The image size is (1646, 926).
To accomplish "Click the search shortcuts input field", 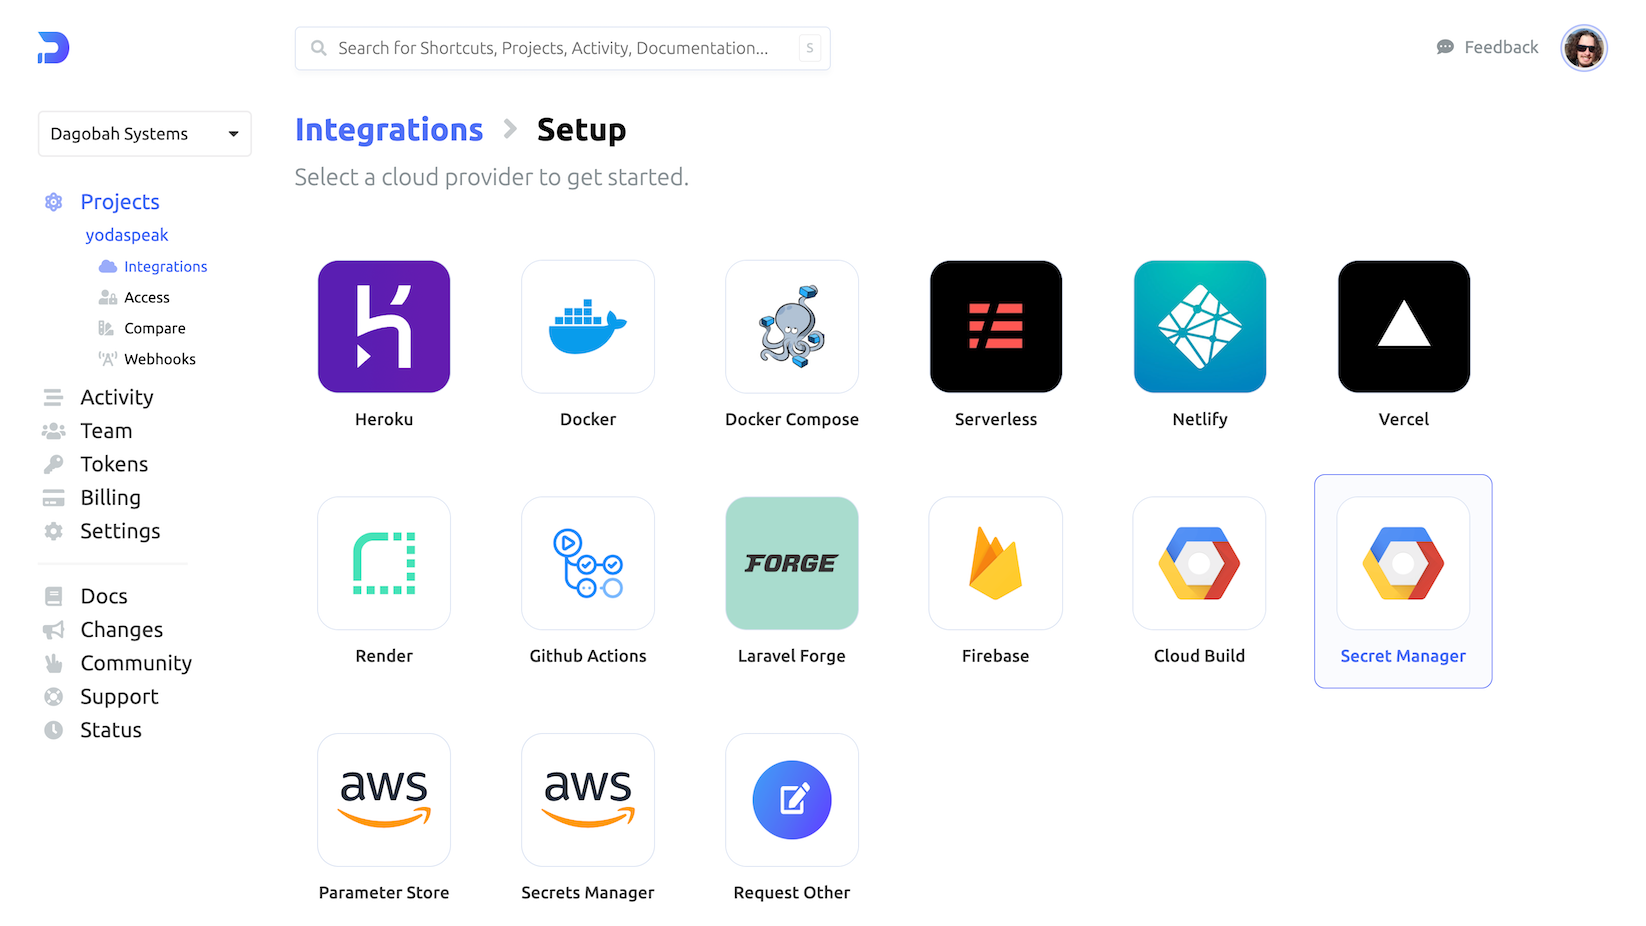I will point(562,48).
